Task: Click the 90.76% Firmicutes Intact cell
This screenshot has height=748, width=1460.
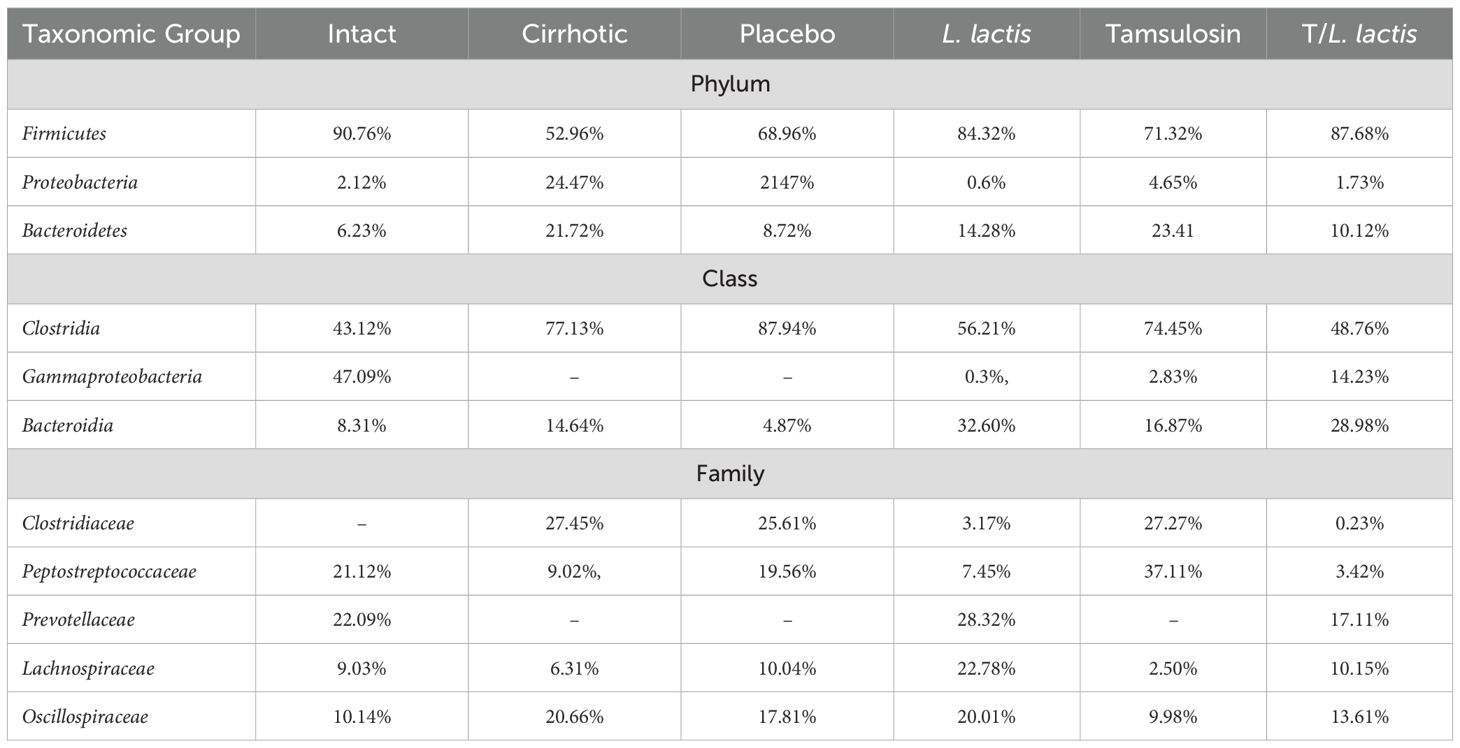Action: 361,133
